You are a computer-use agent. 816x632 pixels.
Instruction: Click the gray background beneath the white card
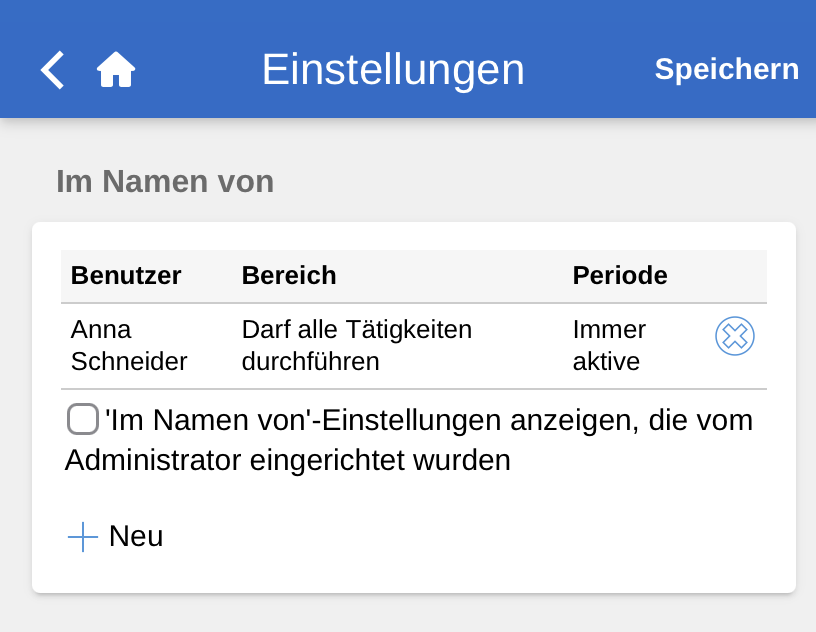click(414, 613)
